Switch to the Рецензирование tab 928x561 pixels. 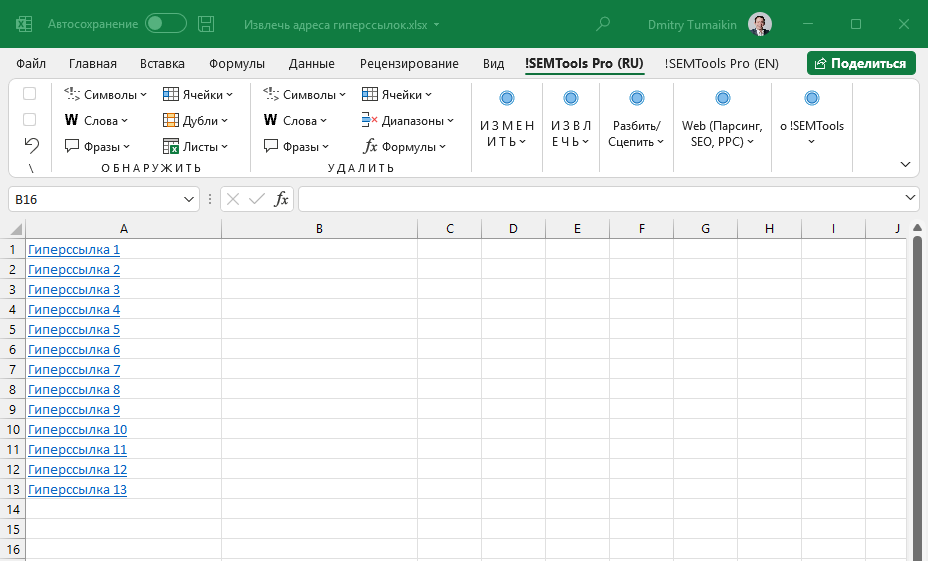(x=409, y=63)
